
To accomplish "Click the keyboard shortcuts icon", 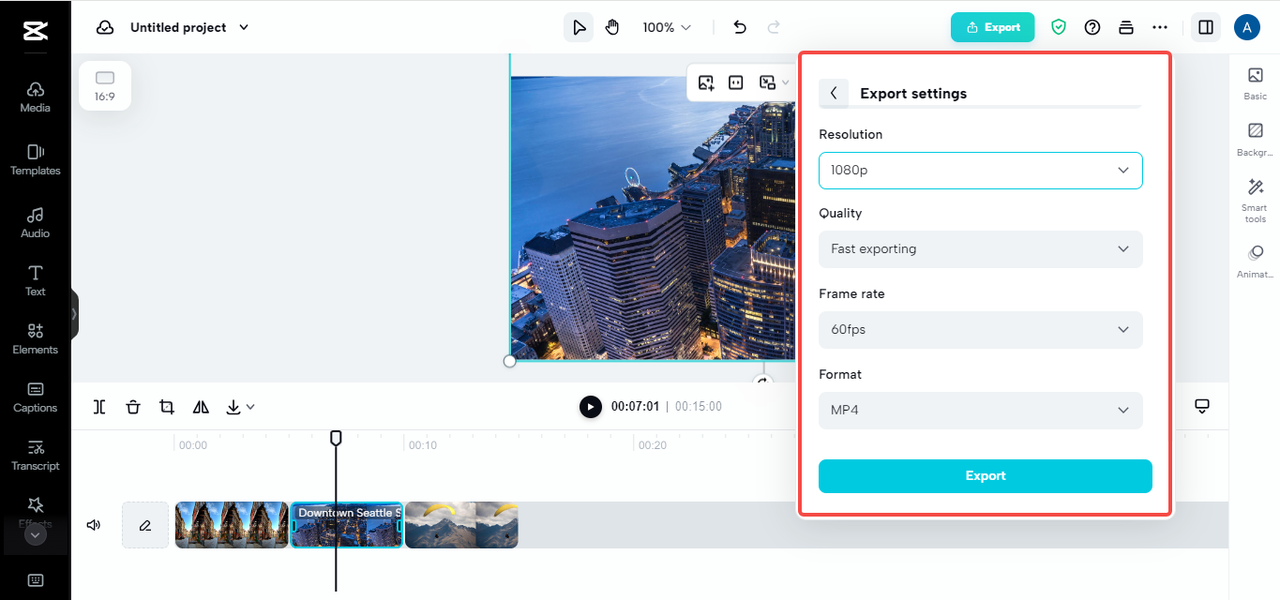I will point(35,580).
